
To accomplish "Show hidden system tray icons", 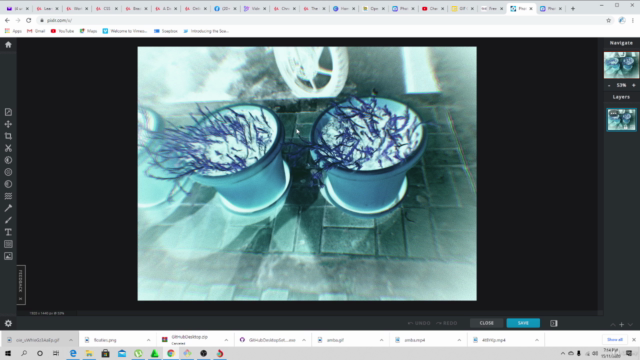I will (x=562, y=353).
